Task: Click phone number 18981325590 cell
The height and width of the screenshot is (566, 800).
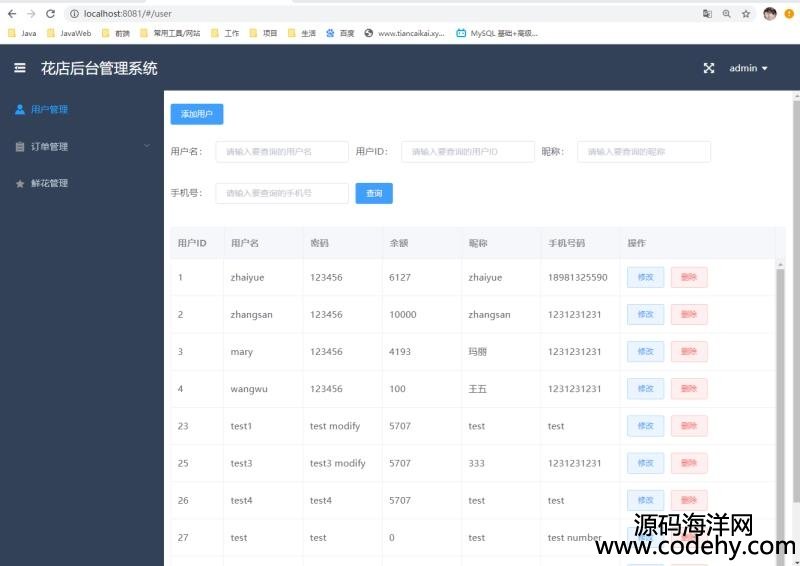Action: [x=578, y=277]
